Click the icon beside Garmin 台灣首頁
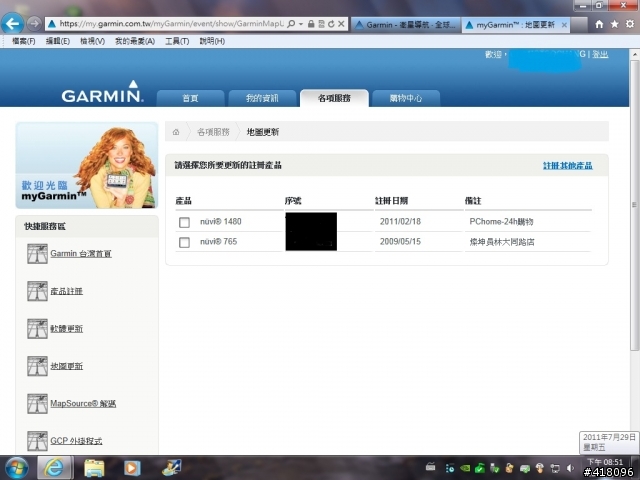Viewport: 640px width, 480px height. click(x=37, y=253)
